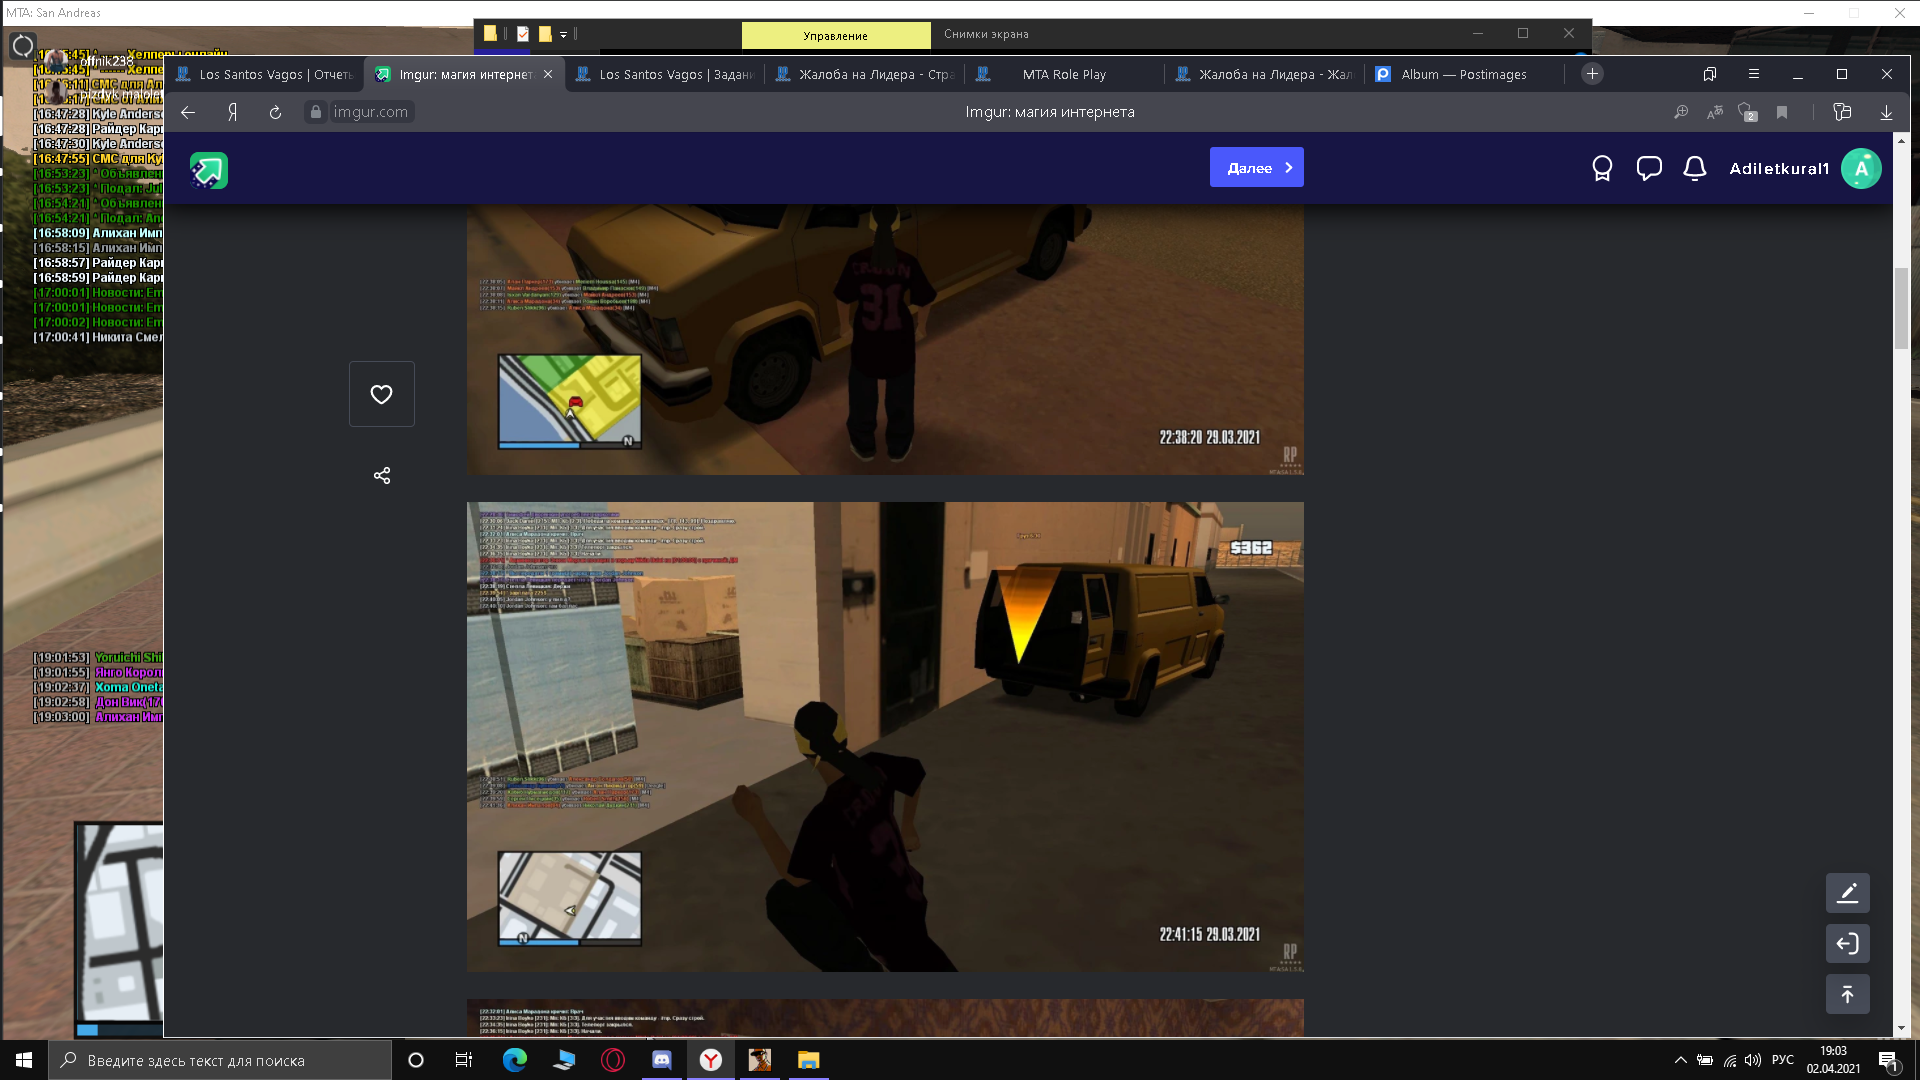Reload the page with refresh icon
1920x1080 pixels.
coord(275,112)
